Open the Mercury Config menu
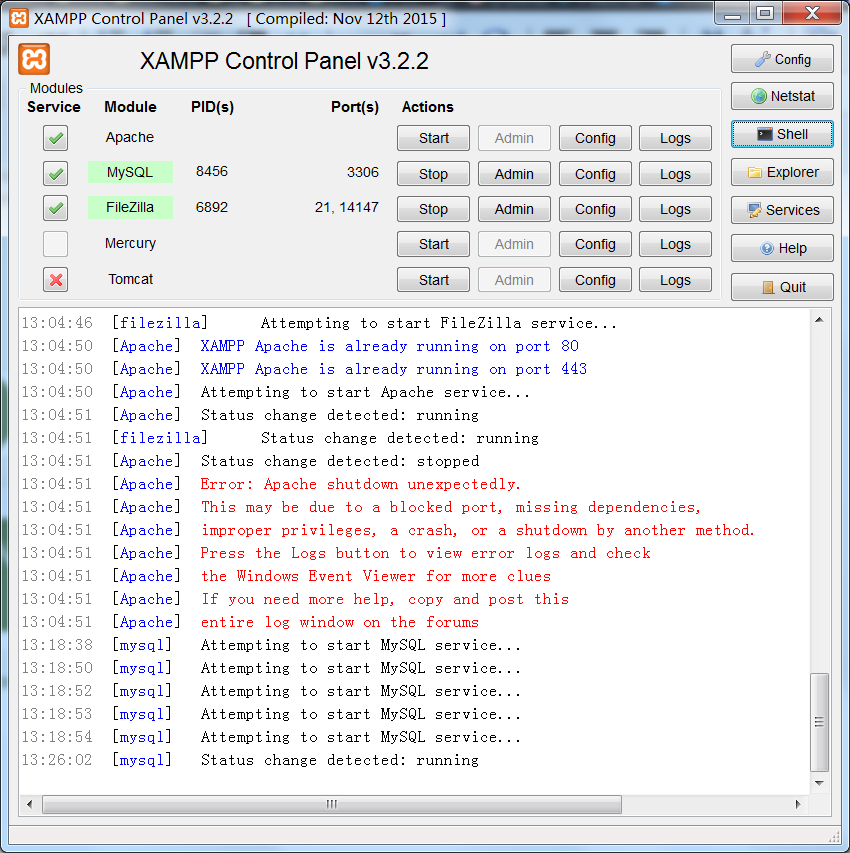This screenshot has width=850, height=853. [595, 244]
